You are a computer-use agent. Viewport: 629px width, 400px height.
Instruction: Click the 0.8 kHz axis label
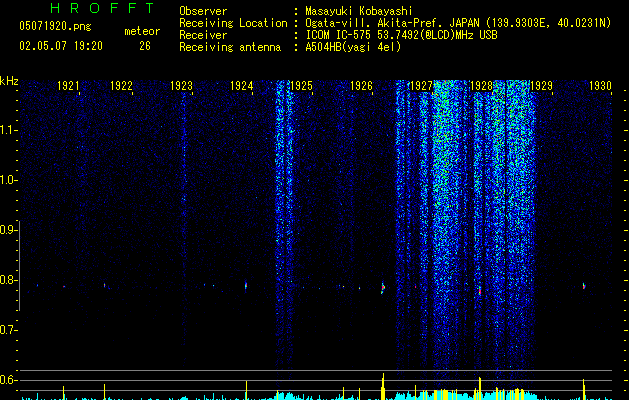point(8,280)
